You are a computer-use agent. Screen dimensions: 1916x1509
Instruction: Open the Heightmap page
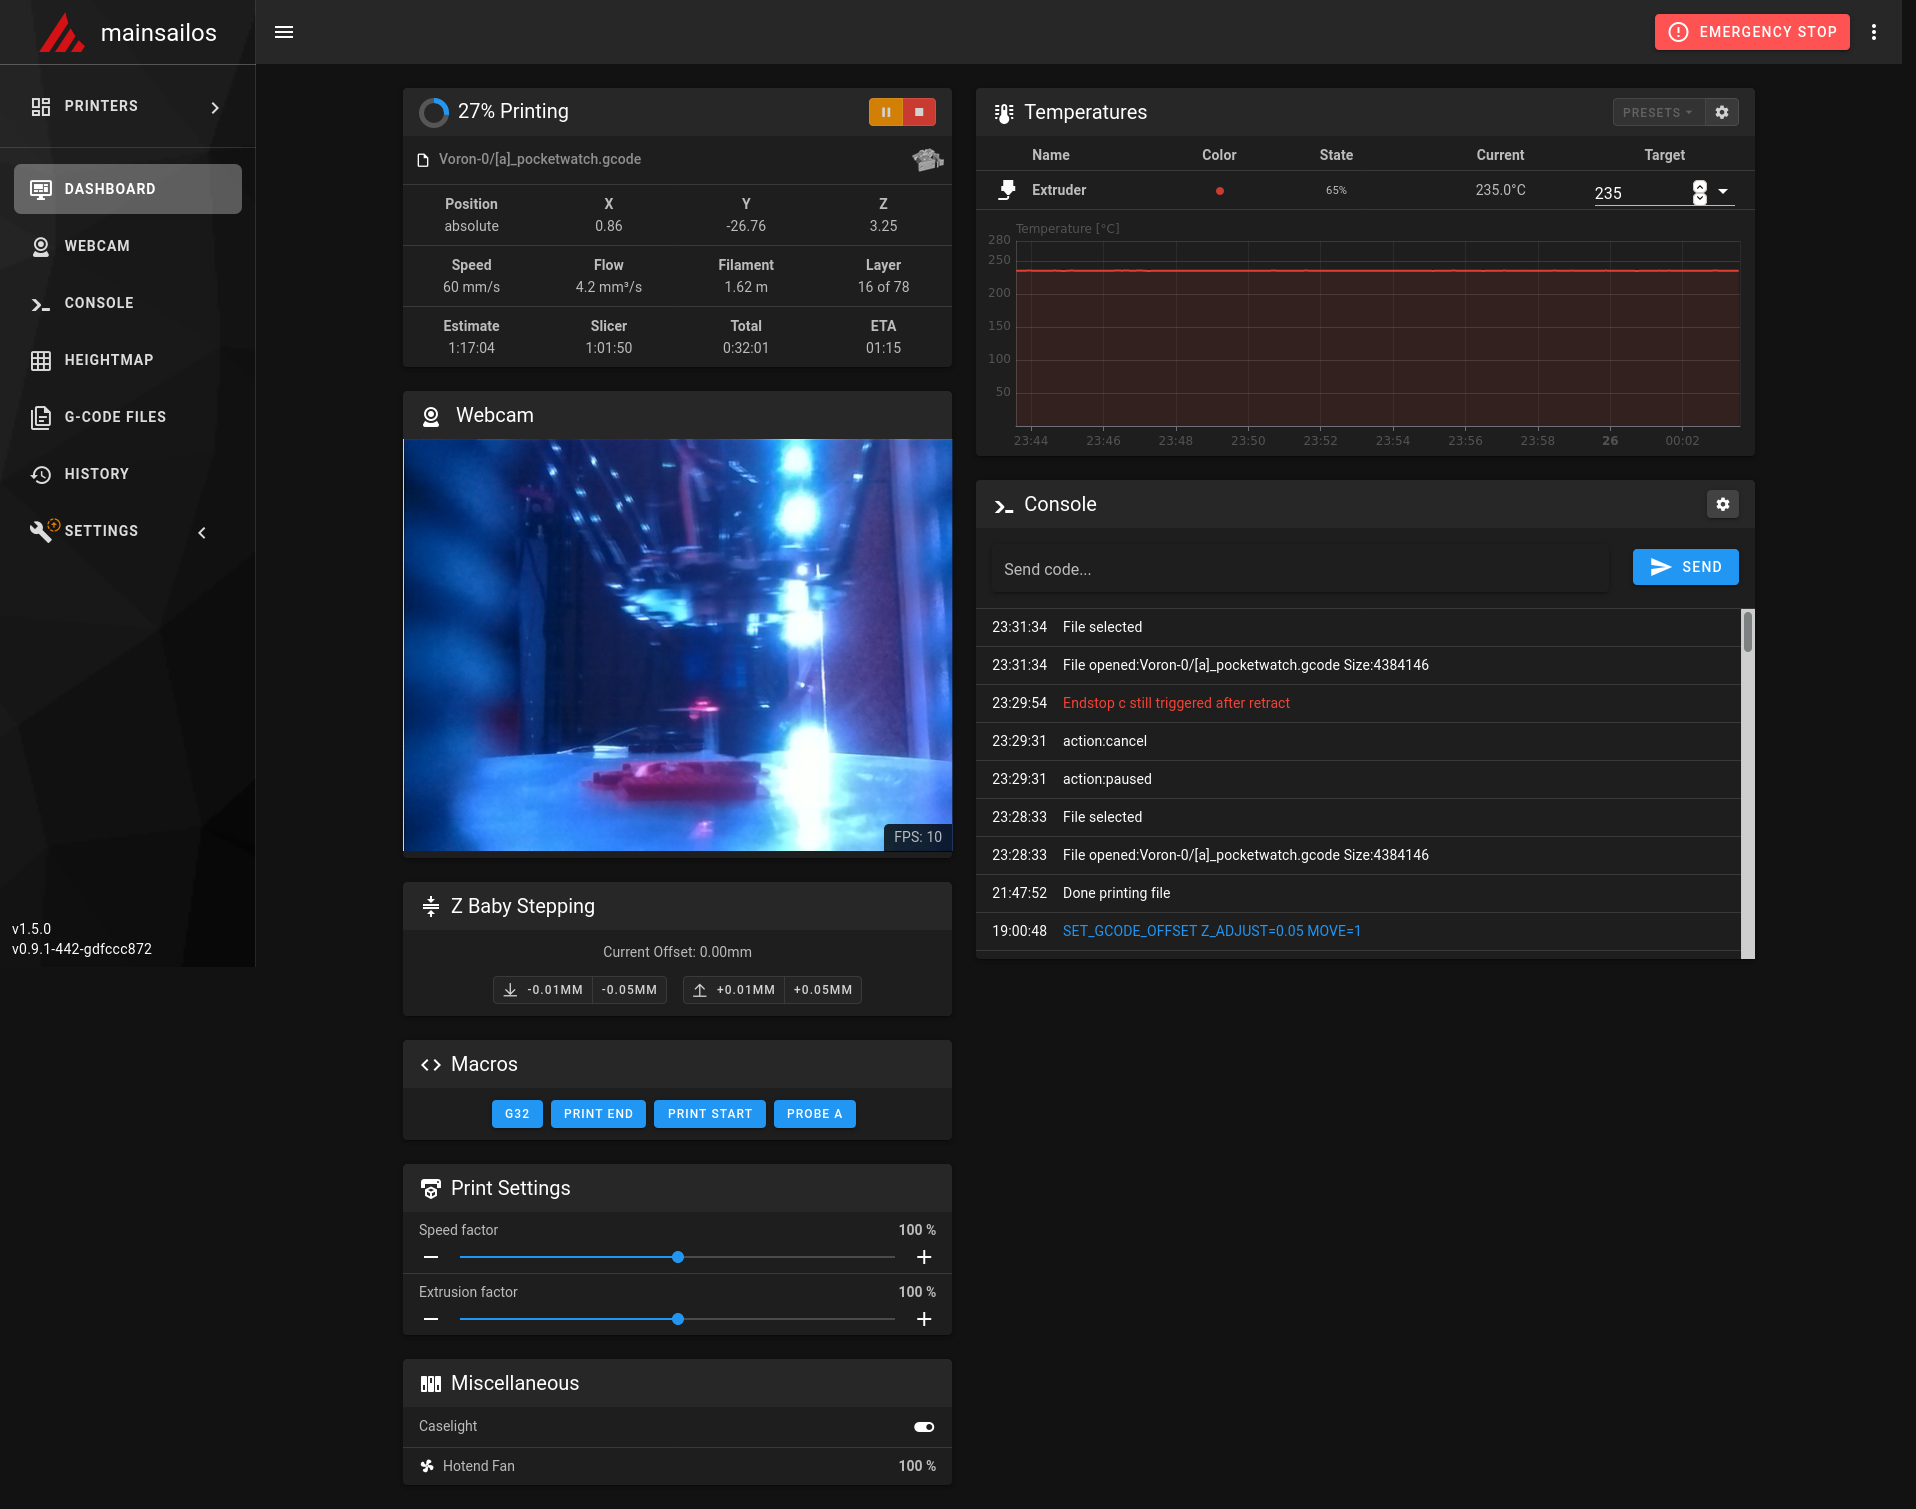(x=109, y=360)
